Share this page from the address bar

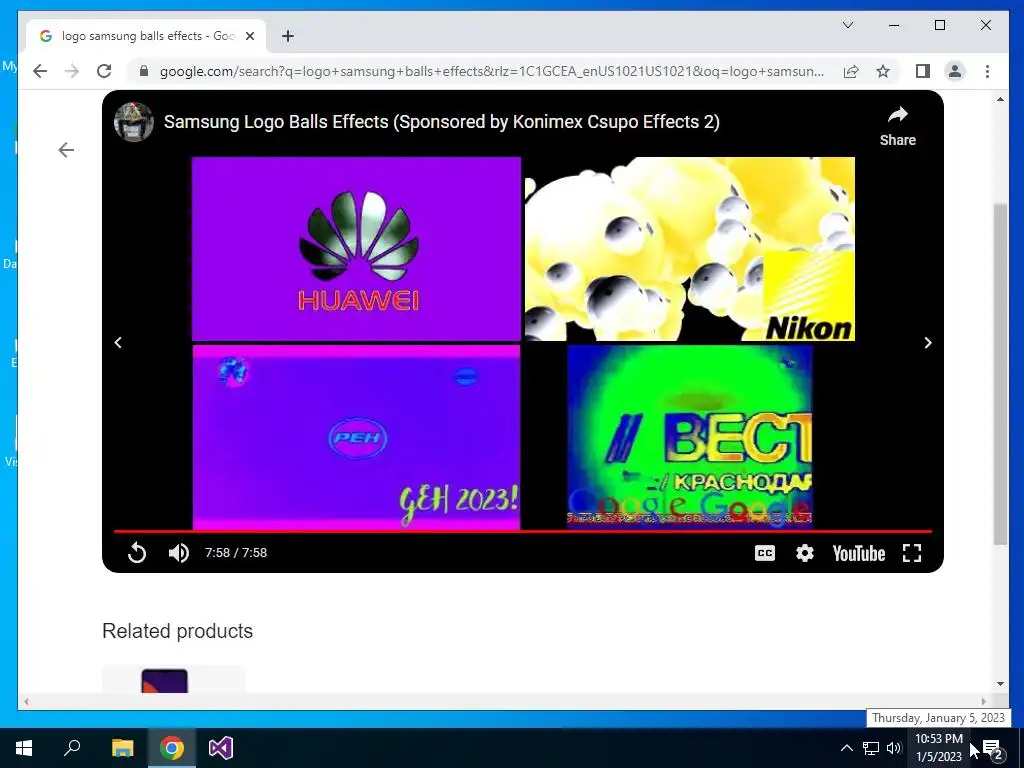(x=851, y=71)
